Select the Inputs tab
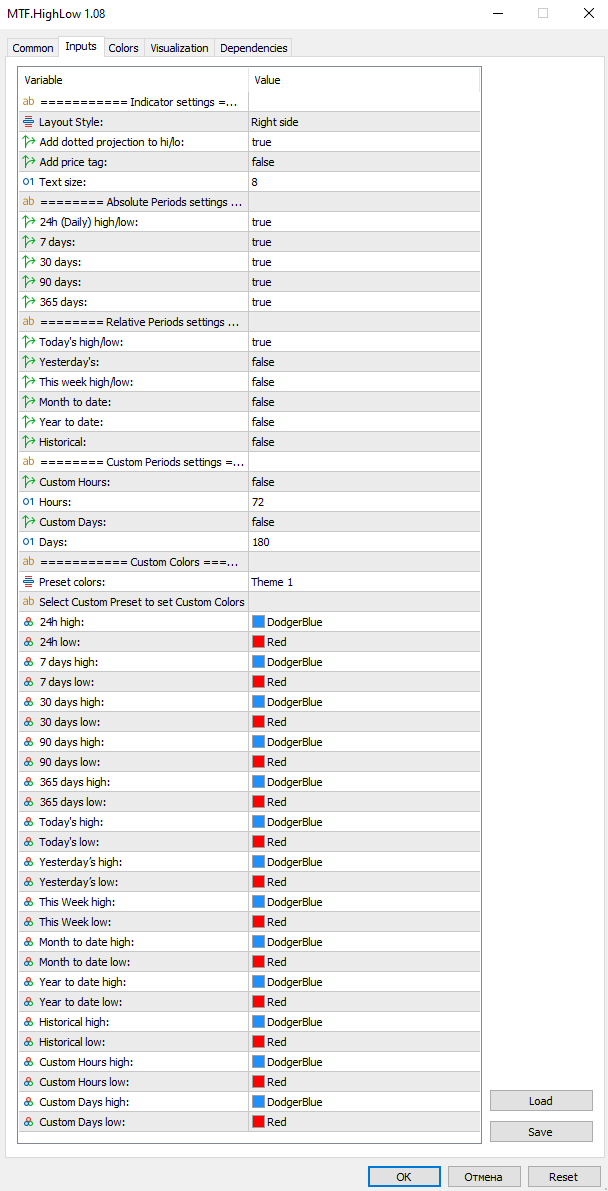This screenshot has height=1191, width=608. click(x=81, y=46)
